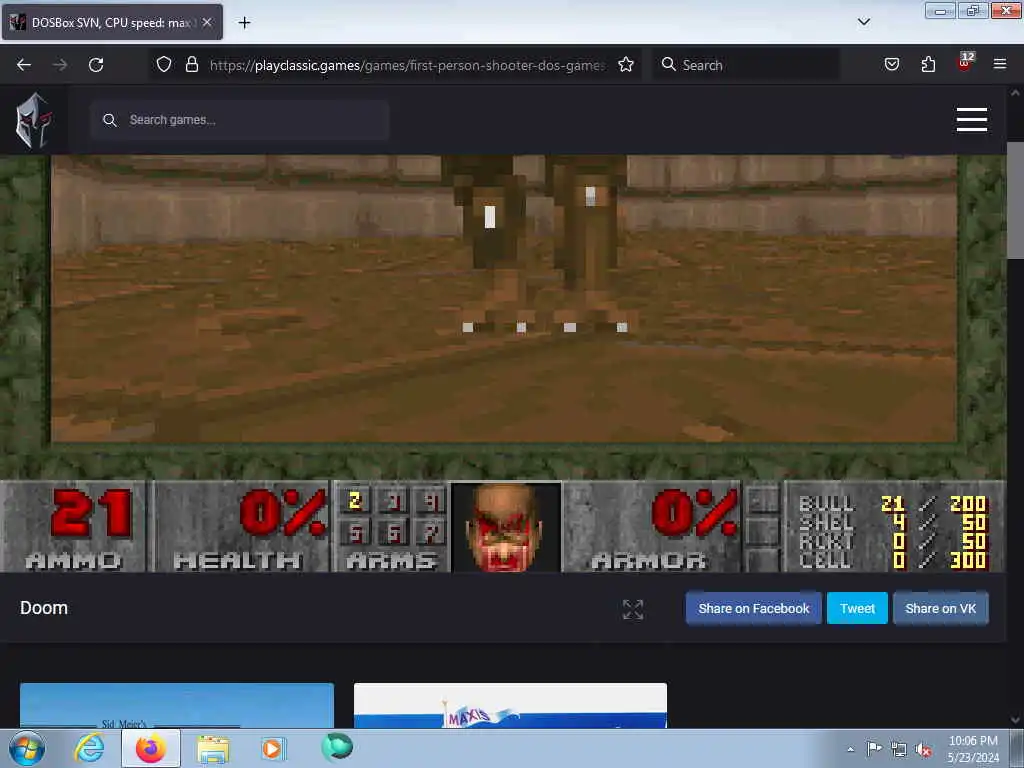Click Share on Facebook button
Image resolution: width=1024 pixels, height=768 pixels.
coord(754,609)
